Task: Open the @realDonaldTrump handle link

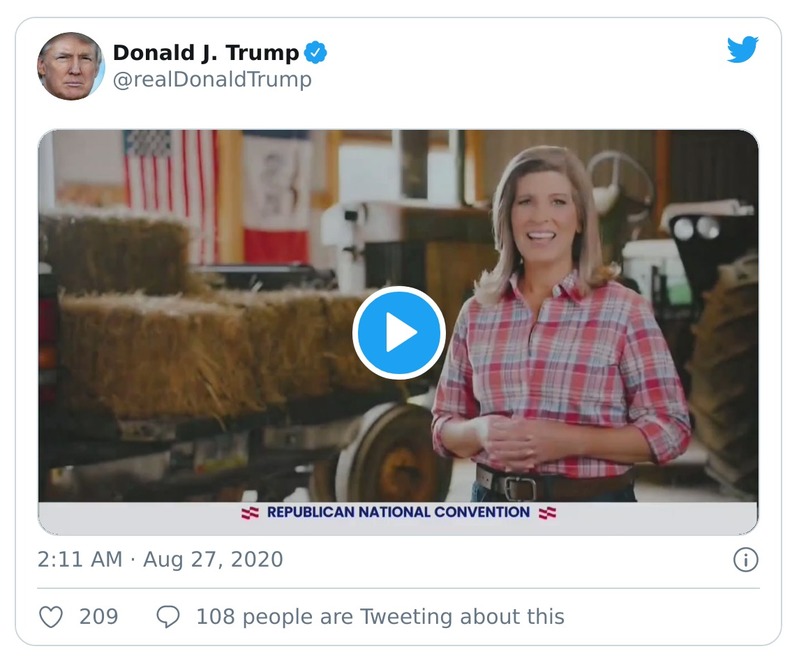Action: [x=212, y=80]
